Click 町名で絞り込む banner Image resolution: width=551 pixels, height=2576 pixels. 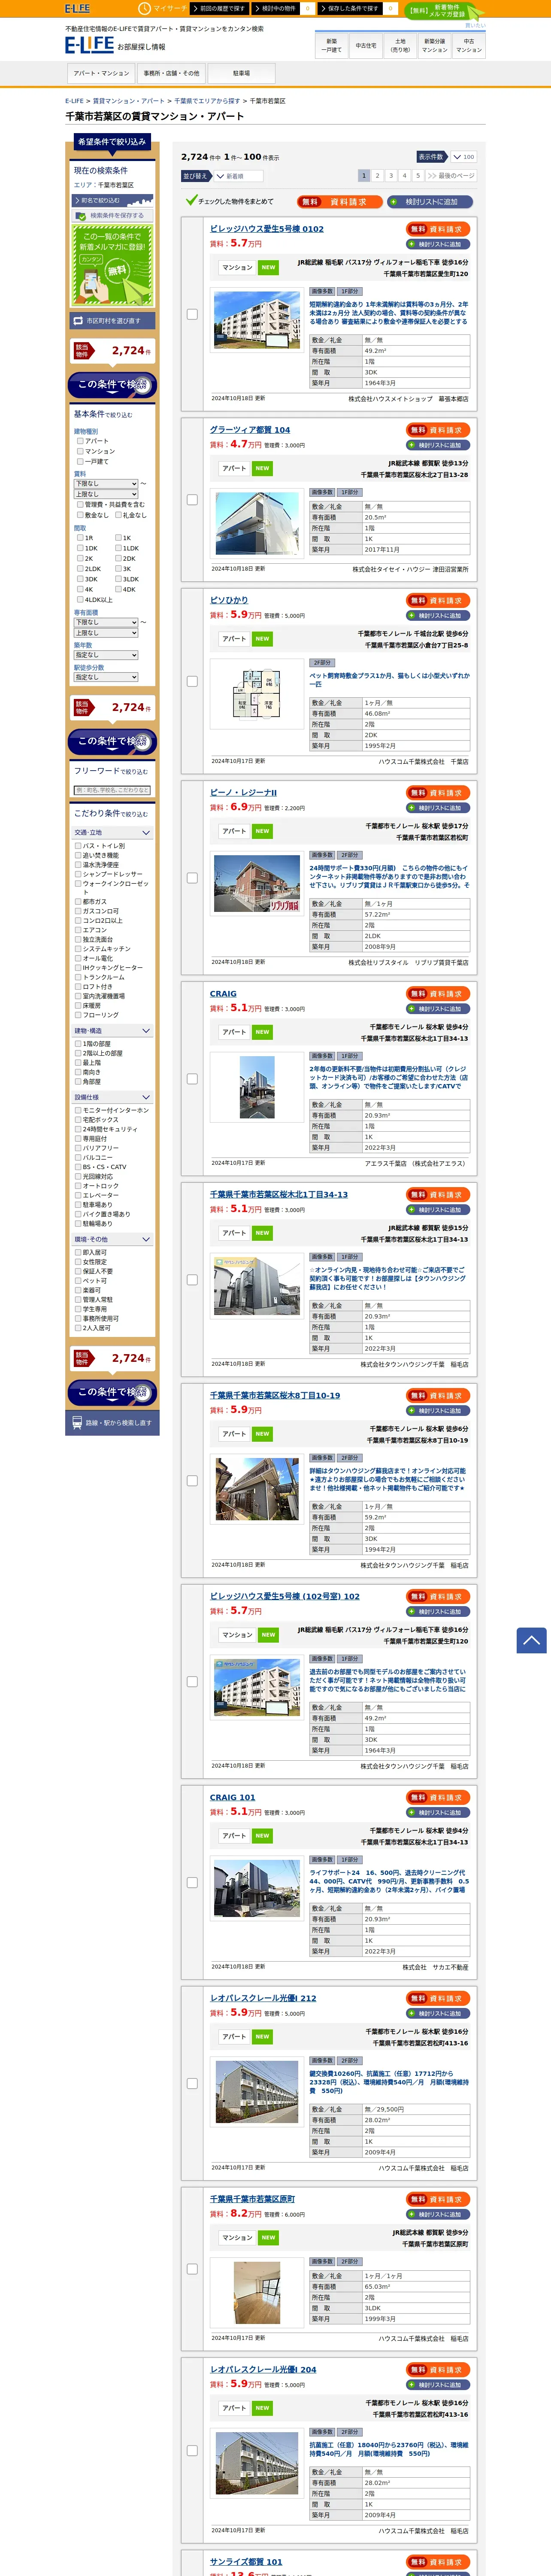coord(112,200)
